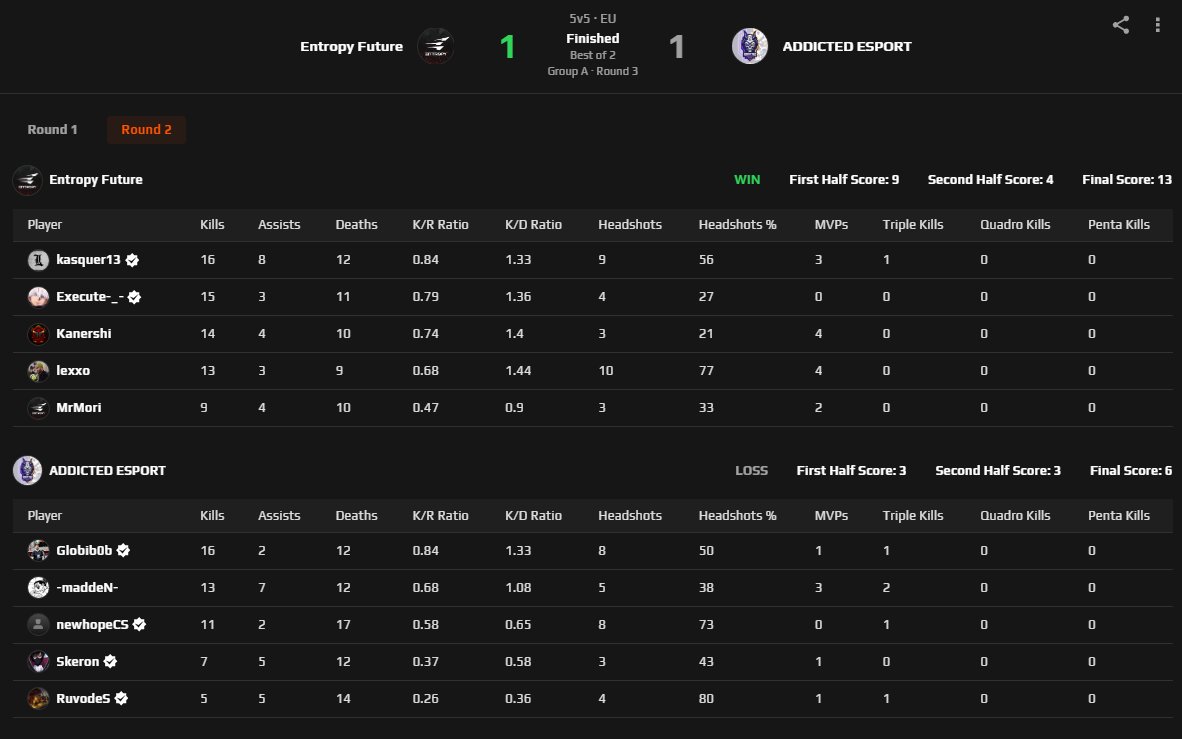
Task: Click 'Final Score: 13' text
Action: coord(1127,179)
